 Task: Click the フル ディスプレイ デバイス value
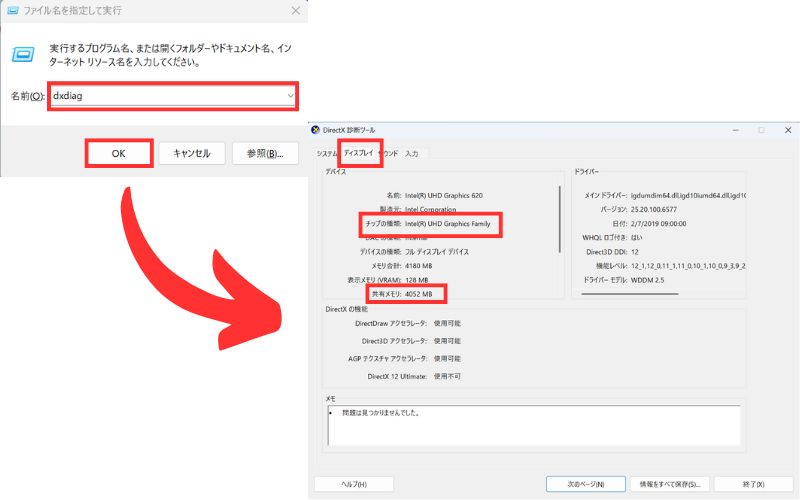(x=436, y=252)
